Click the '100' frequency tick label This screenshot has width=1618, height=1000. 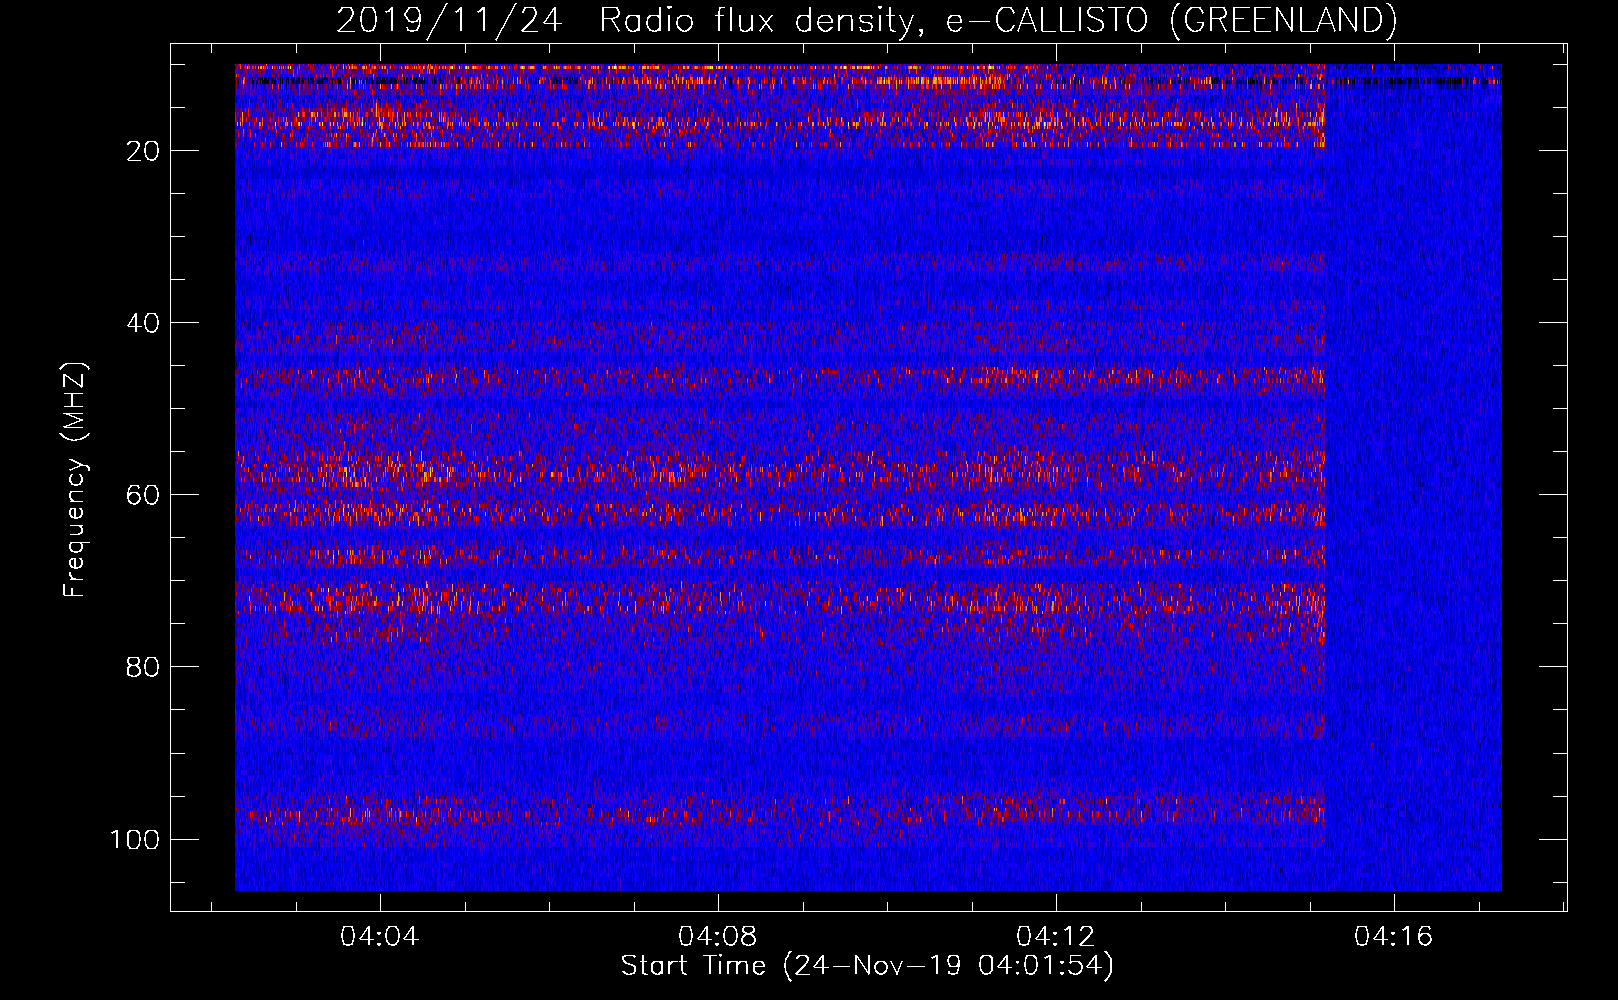(x=135, y=839)
